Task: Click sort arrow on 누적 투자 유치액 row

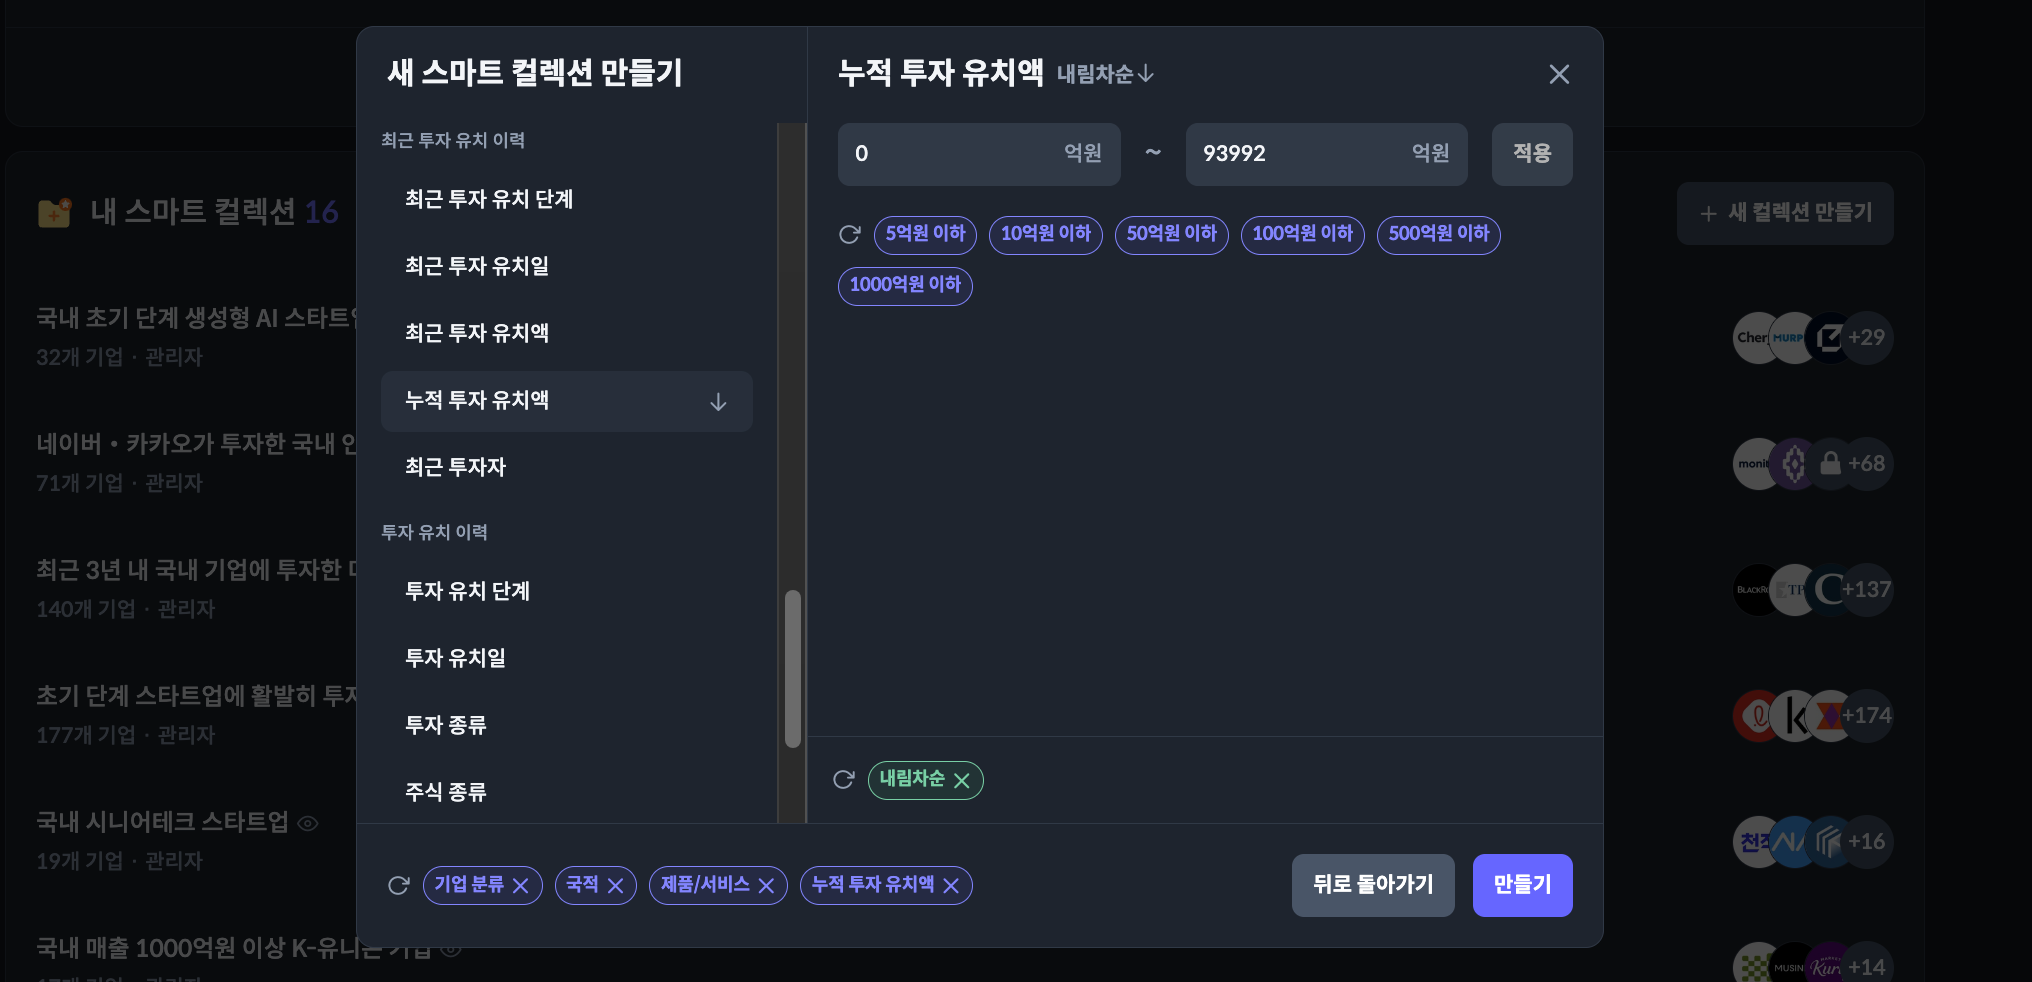Action: click(718, 402)
